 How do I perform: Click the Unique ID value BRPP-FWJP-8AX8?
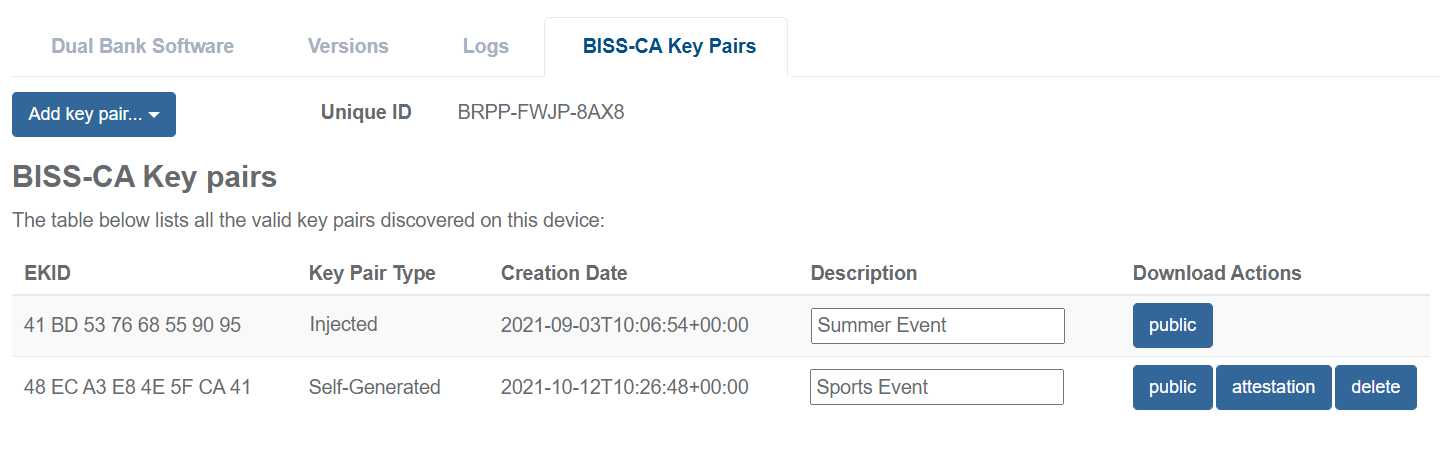tap(540, 112)
